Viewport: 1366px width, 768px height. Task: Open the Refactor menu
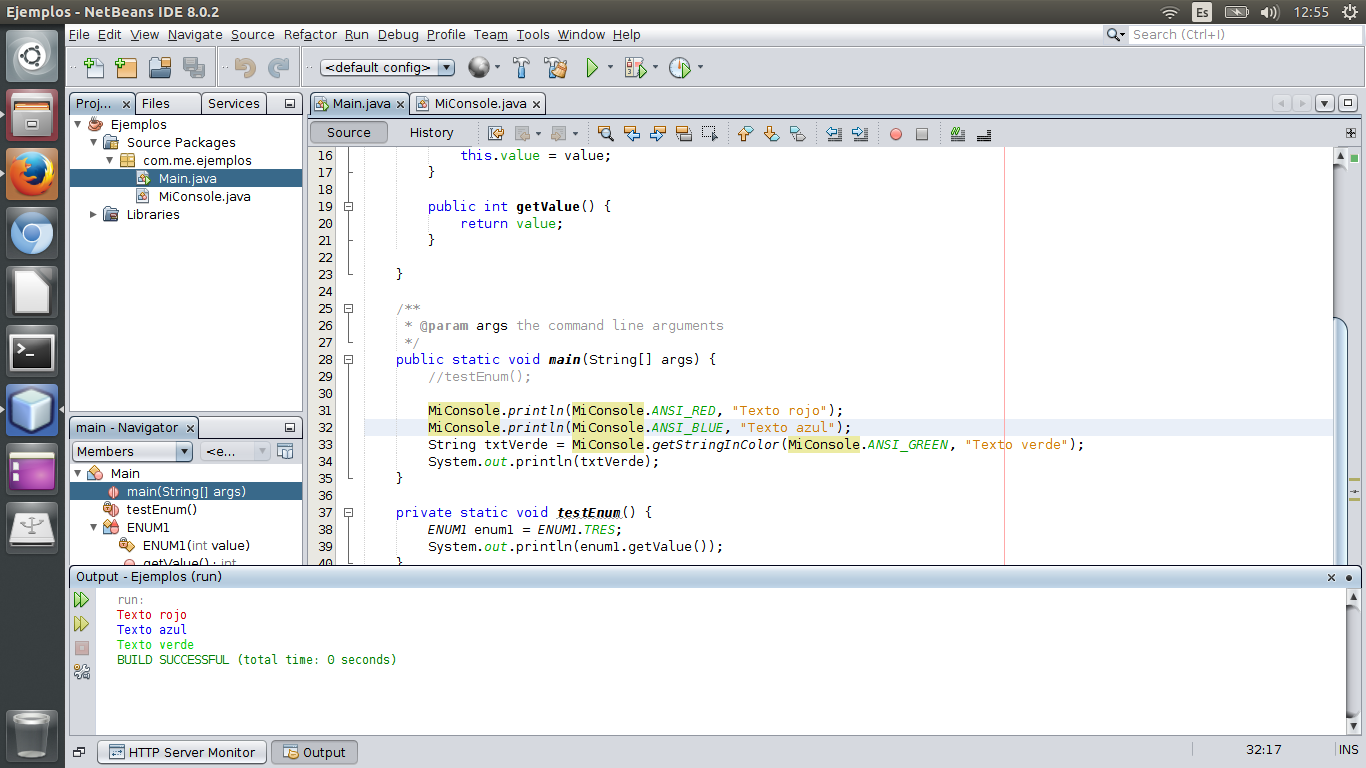[x=311, y=34]
